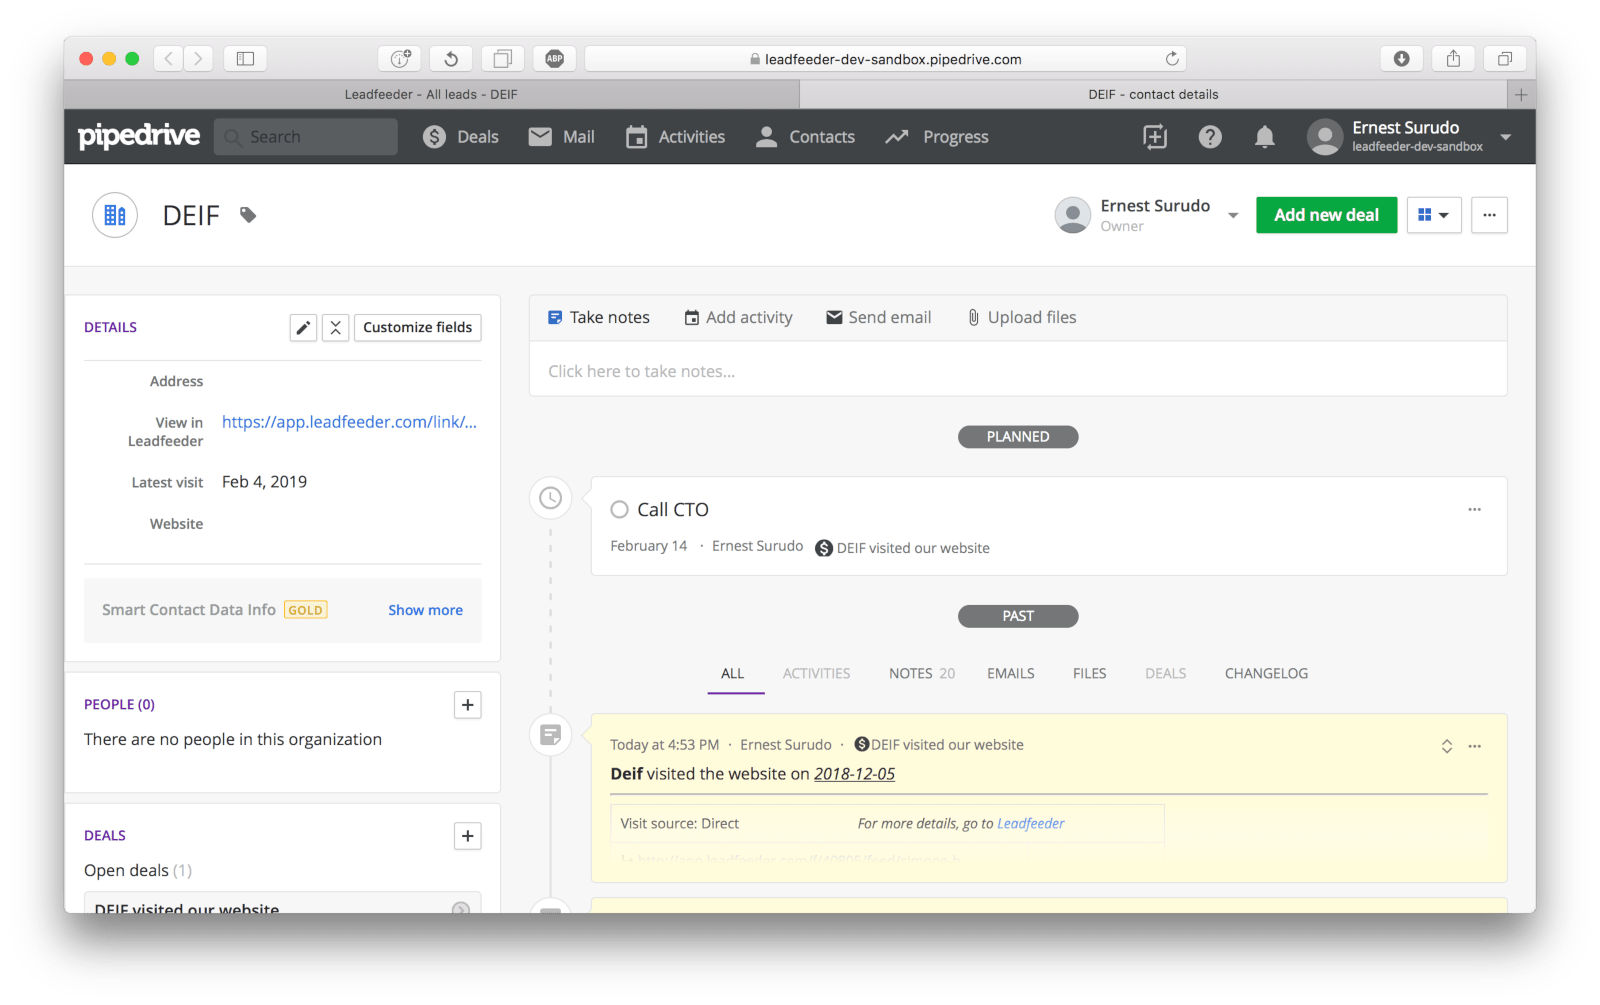Mark the Call CTO activity as done
This screenshot has width=1600, height=1005.
[x=619, y=509]
